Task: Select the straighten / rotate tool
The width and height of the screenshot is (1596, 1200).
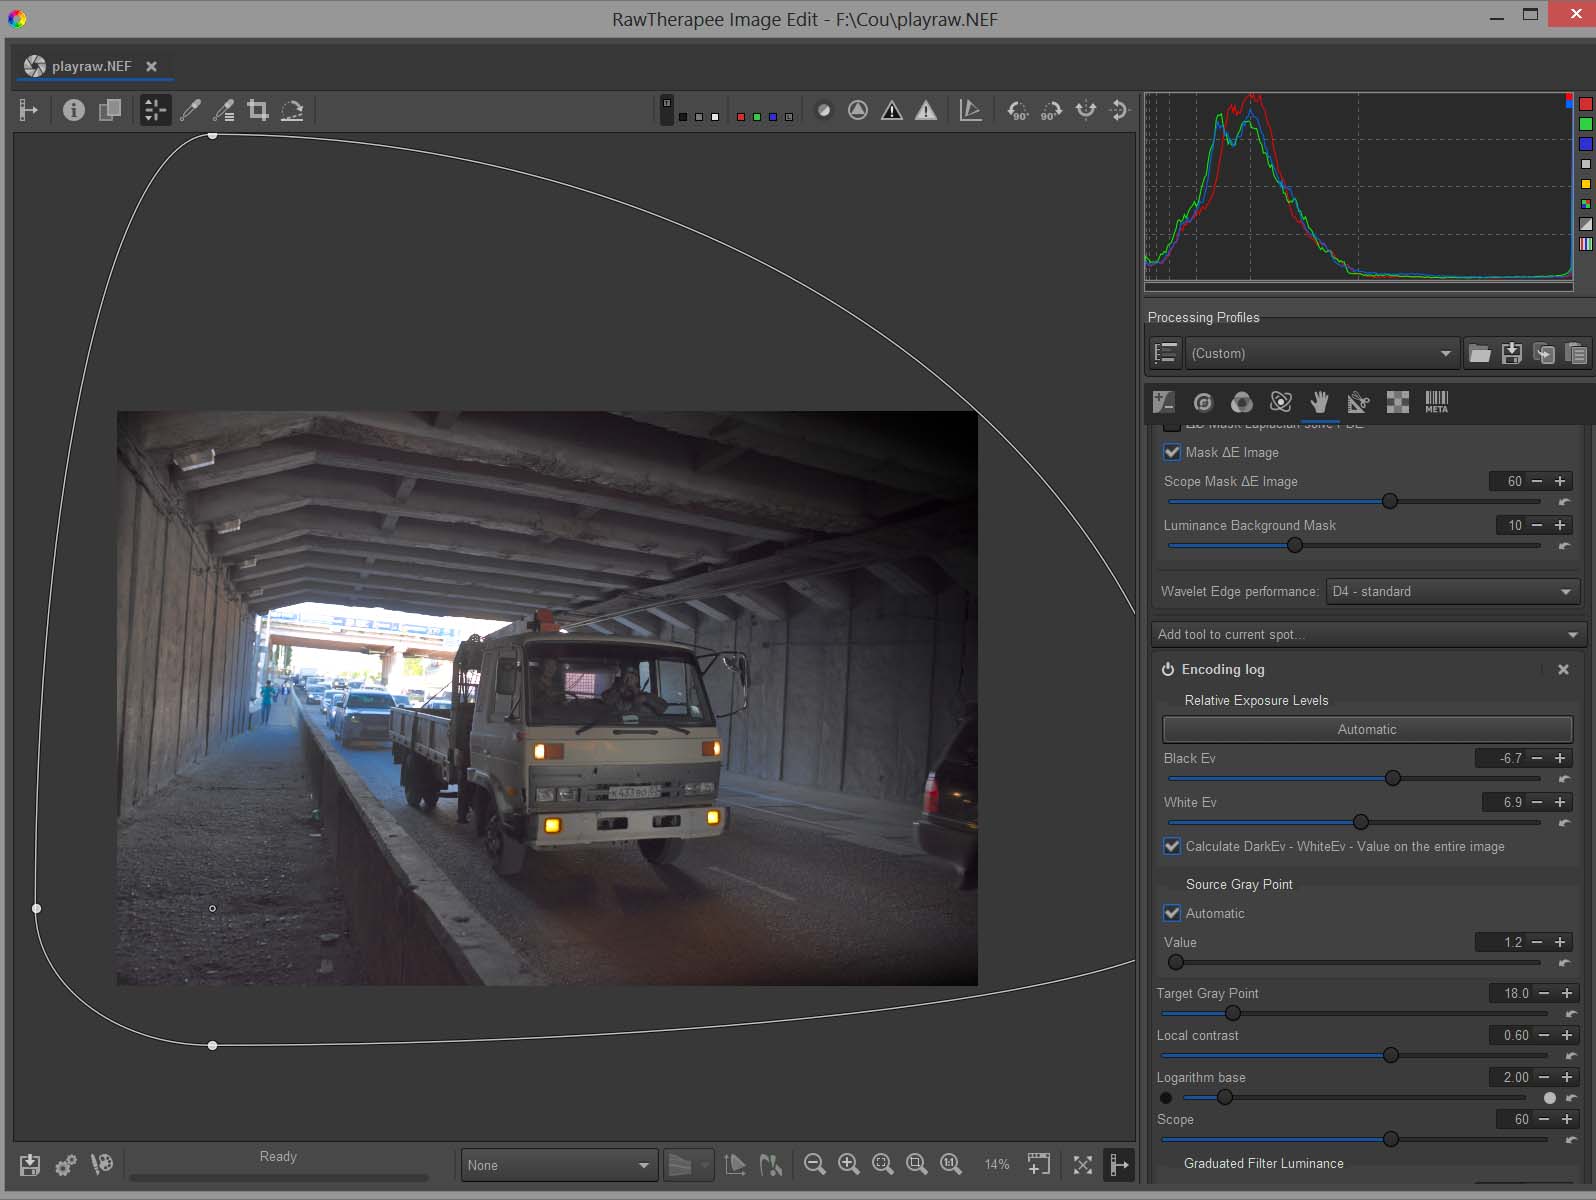Action: (292, 110)
